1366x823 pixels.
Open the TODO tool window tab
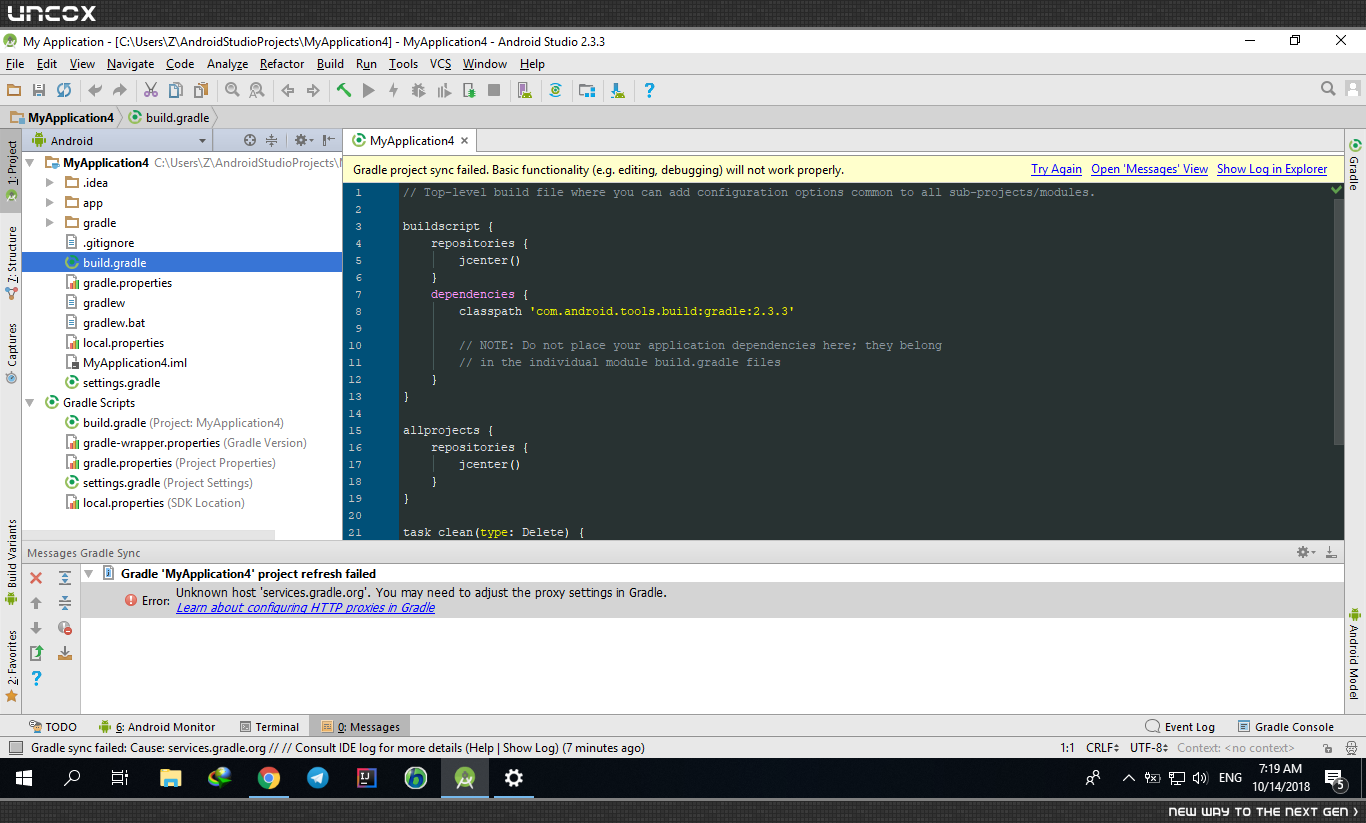click(52, 727)
